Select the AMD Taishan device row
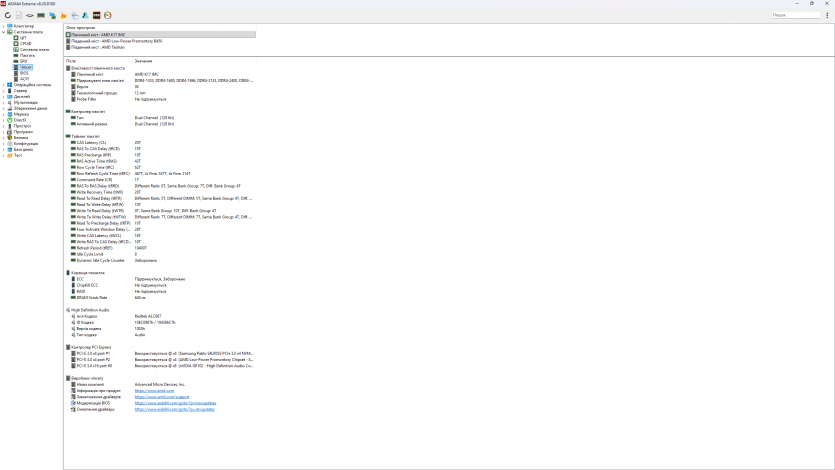 coord(98,47)
